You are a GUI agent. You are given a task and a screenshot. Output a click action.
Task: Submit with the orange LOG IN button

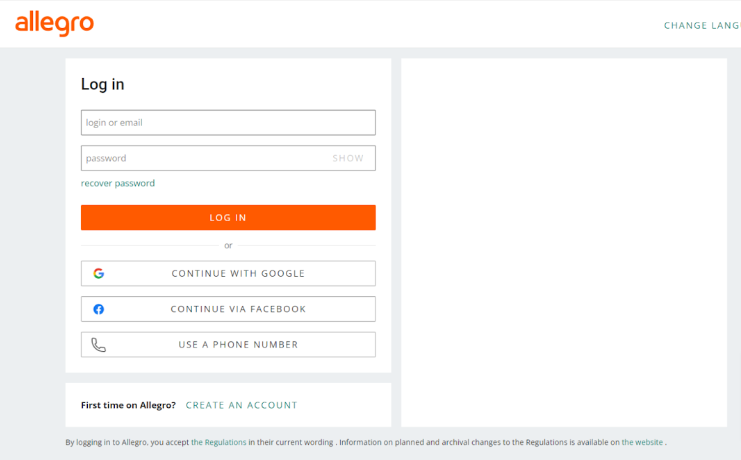(228, 217)
